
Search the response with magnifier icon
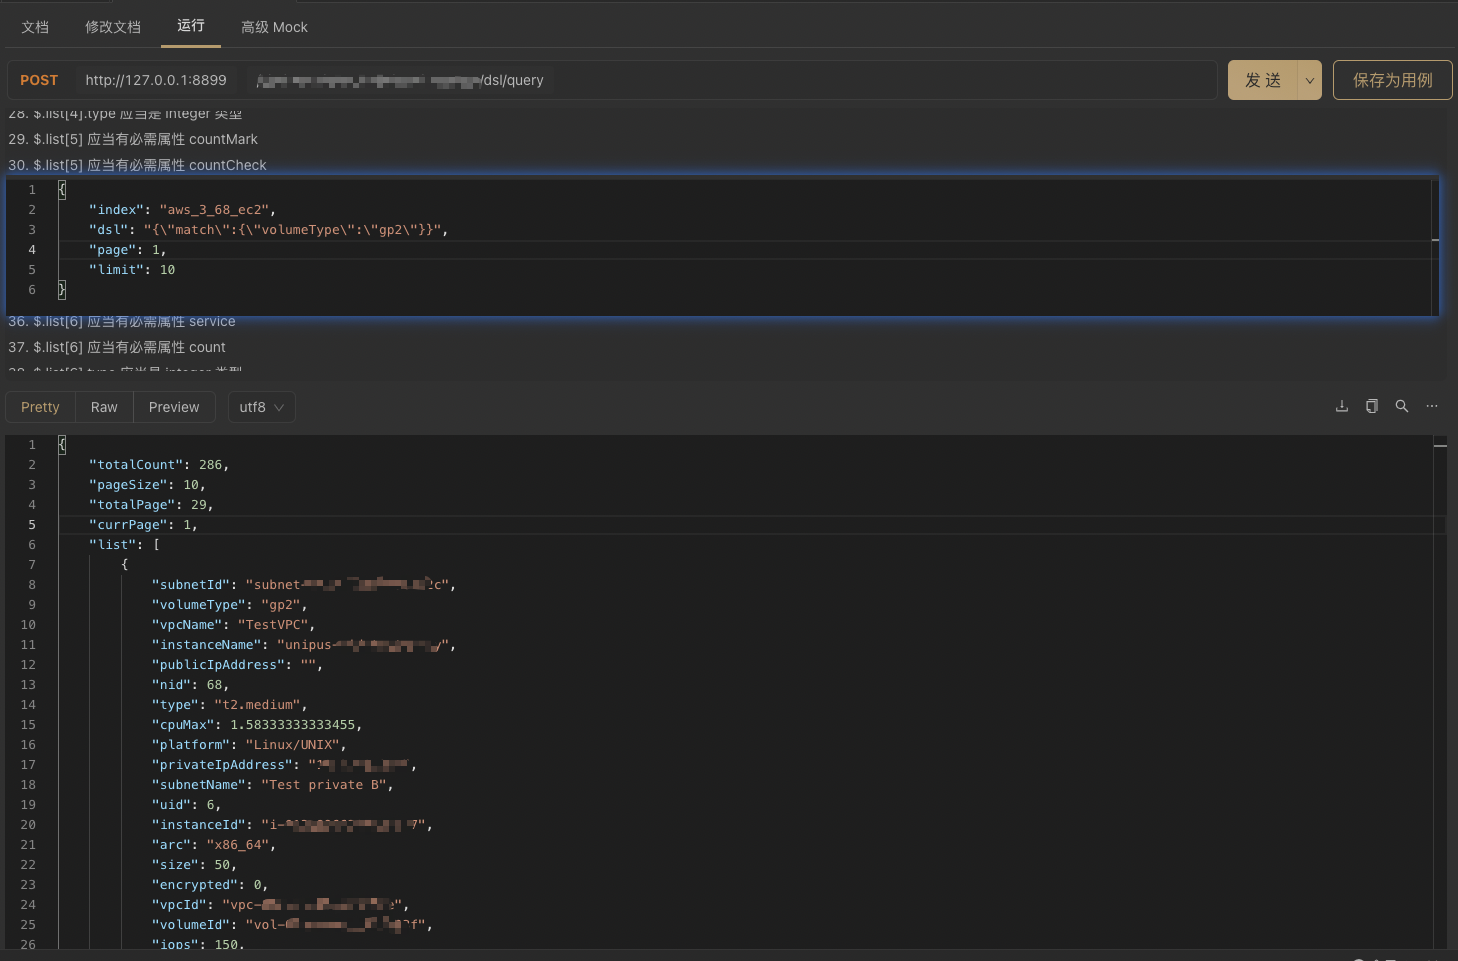click(1402, 406)
